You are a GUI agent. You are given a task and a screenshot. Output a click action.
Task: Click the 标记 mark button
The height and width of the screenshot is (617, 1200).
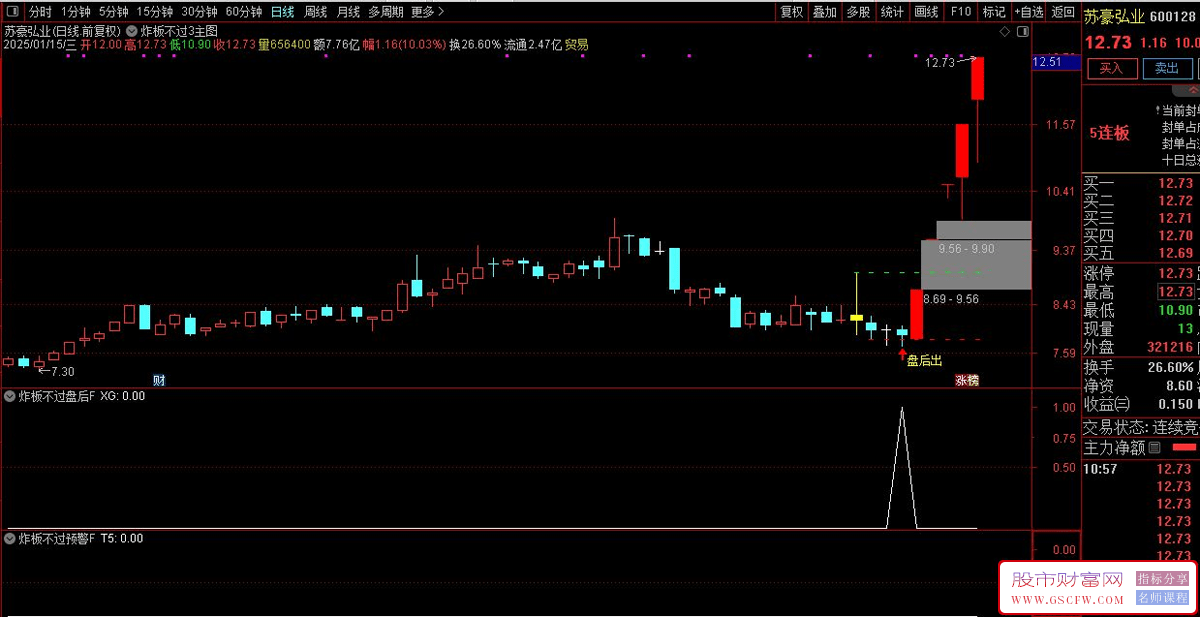click(x=994, y=12)
